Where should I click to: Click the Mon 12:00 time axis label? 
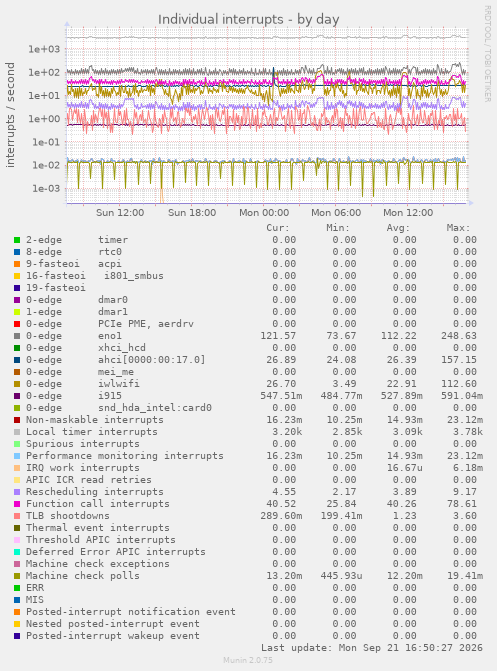tap(408, 213)
